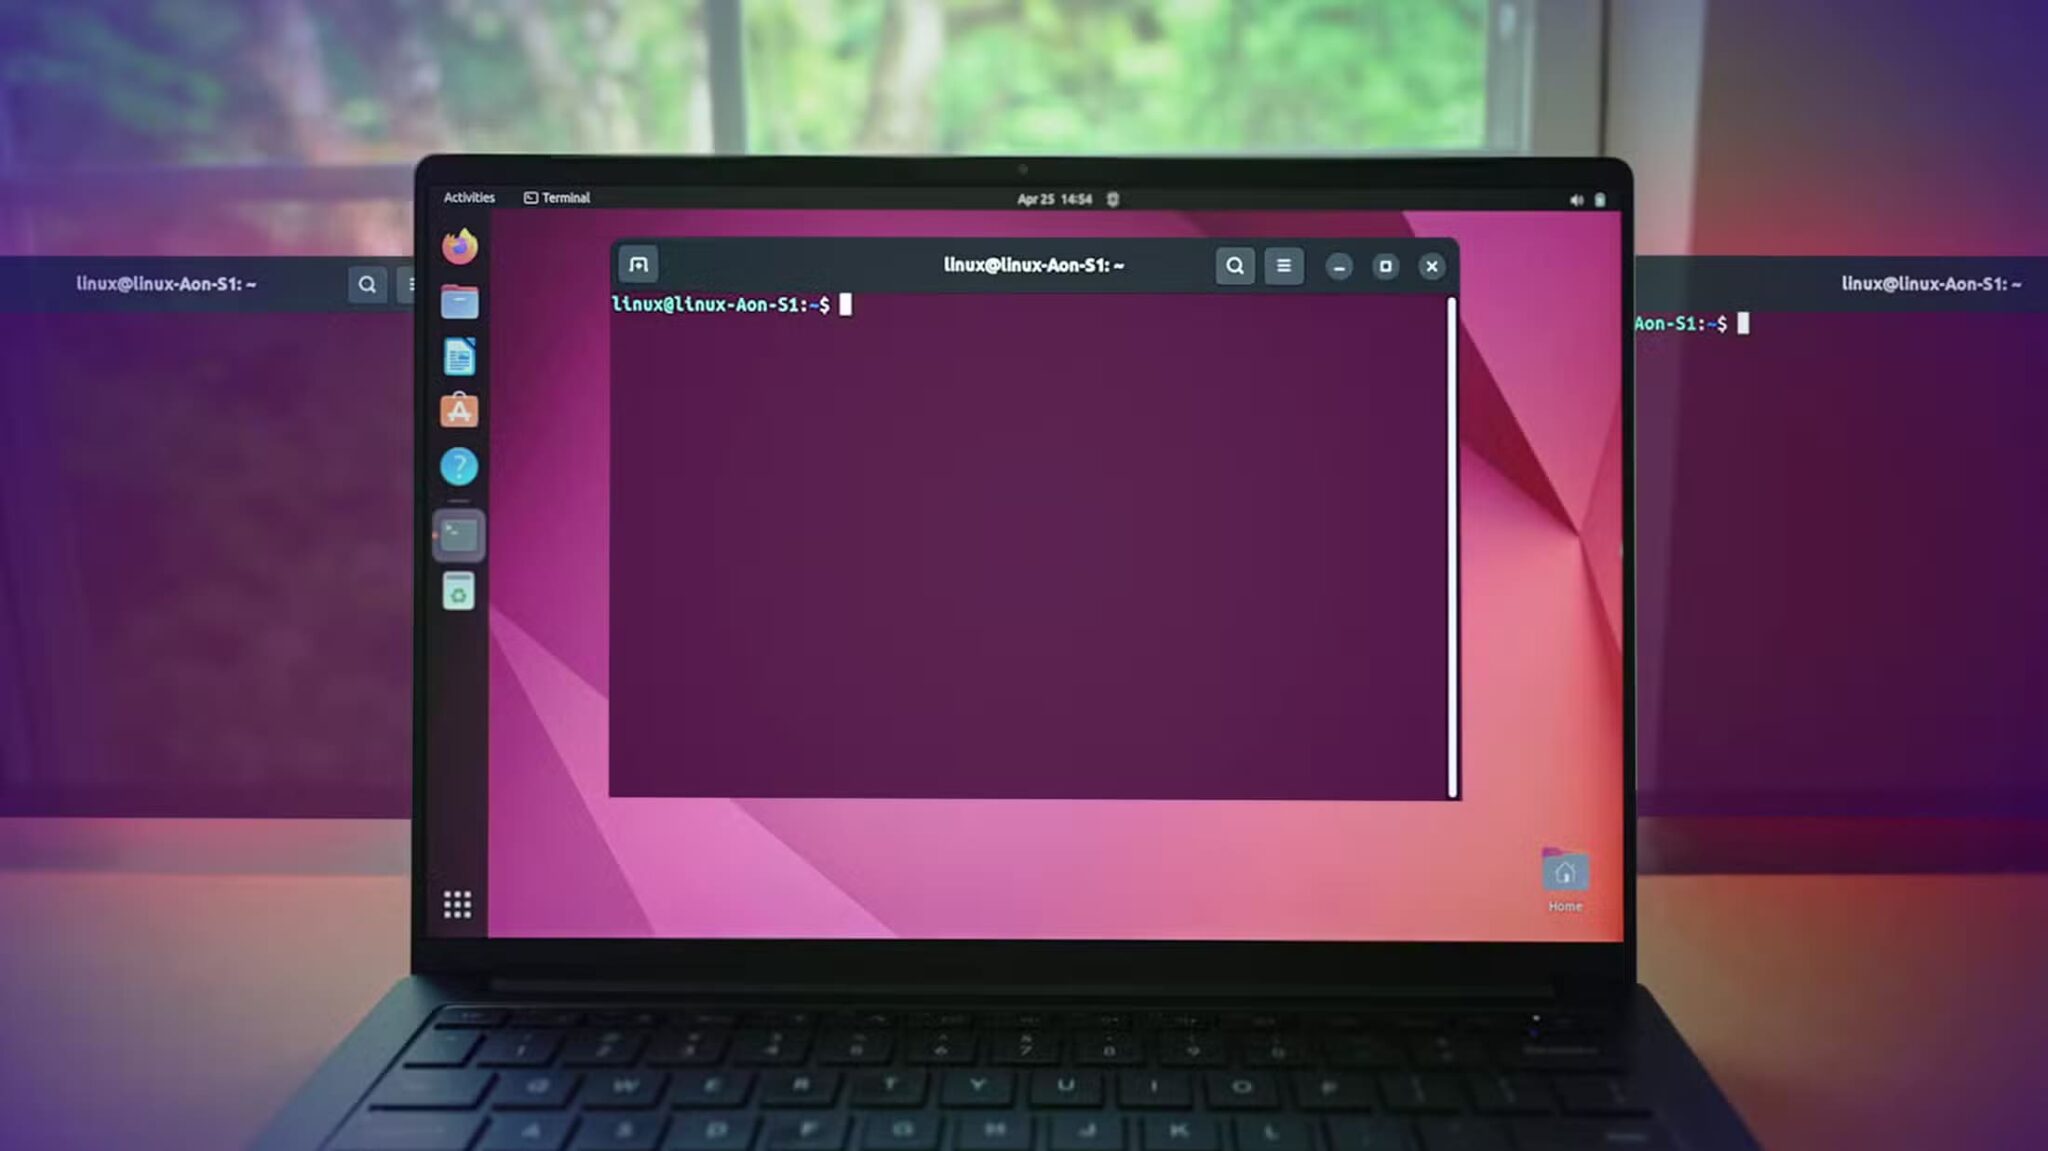This screenshot has width=2048, height=1151.
Task: Click system sound icon in top bar
Action: pyautogui.click(x=1575, y=198)
